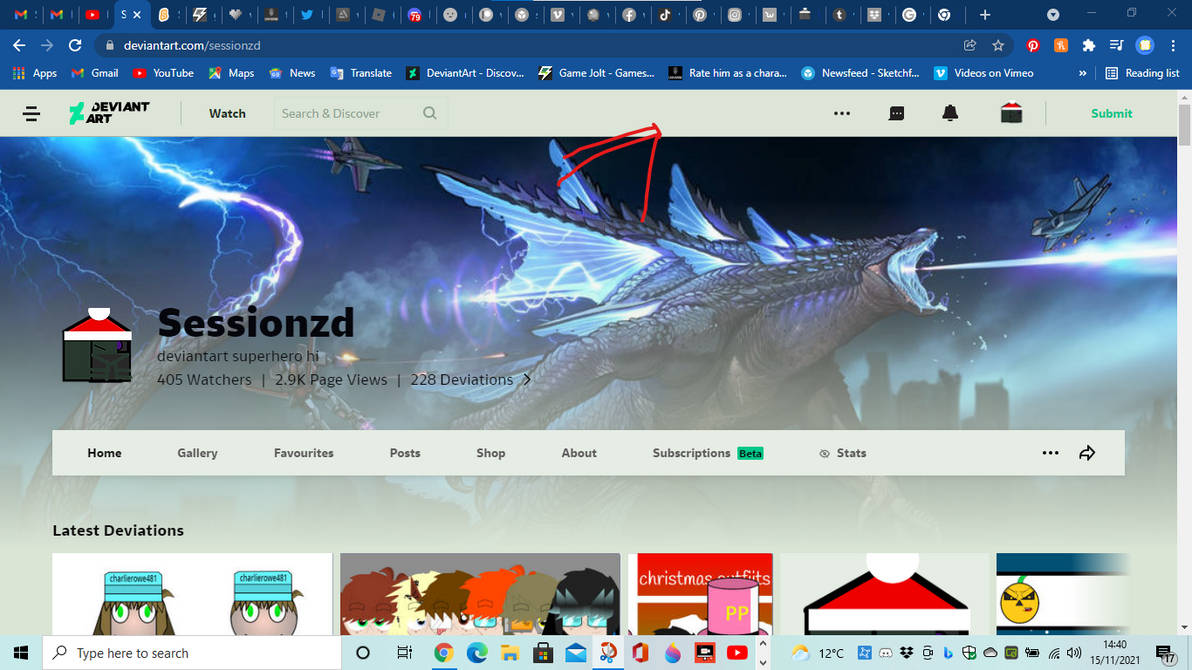1192x670 pixels.
Task: Open File Explorer from taskbar
Action: (x=509, y=653)
